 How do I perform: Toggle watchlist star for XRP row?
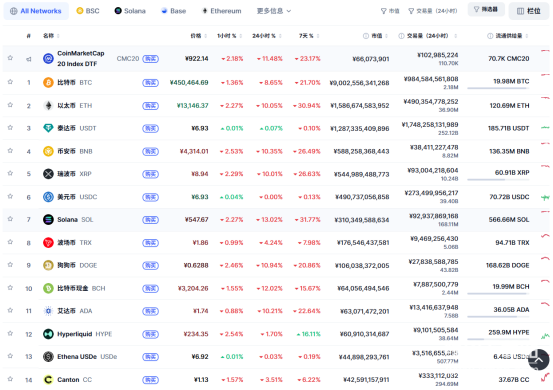coord(10,173)
